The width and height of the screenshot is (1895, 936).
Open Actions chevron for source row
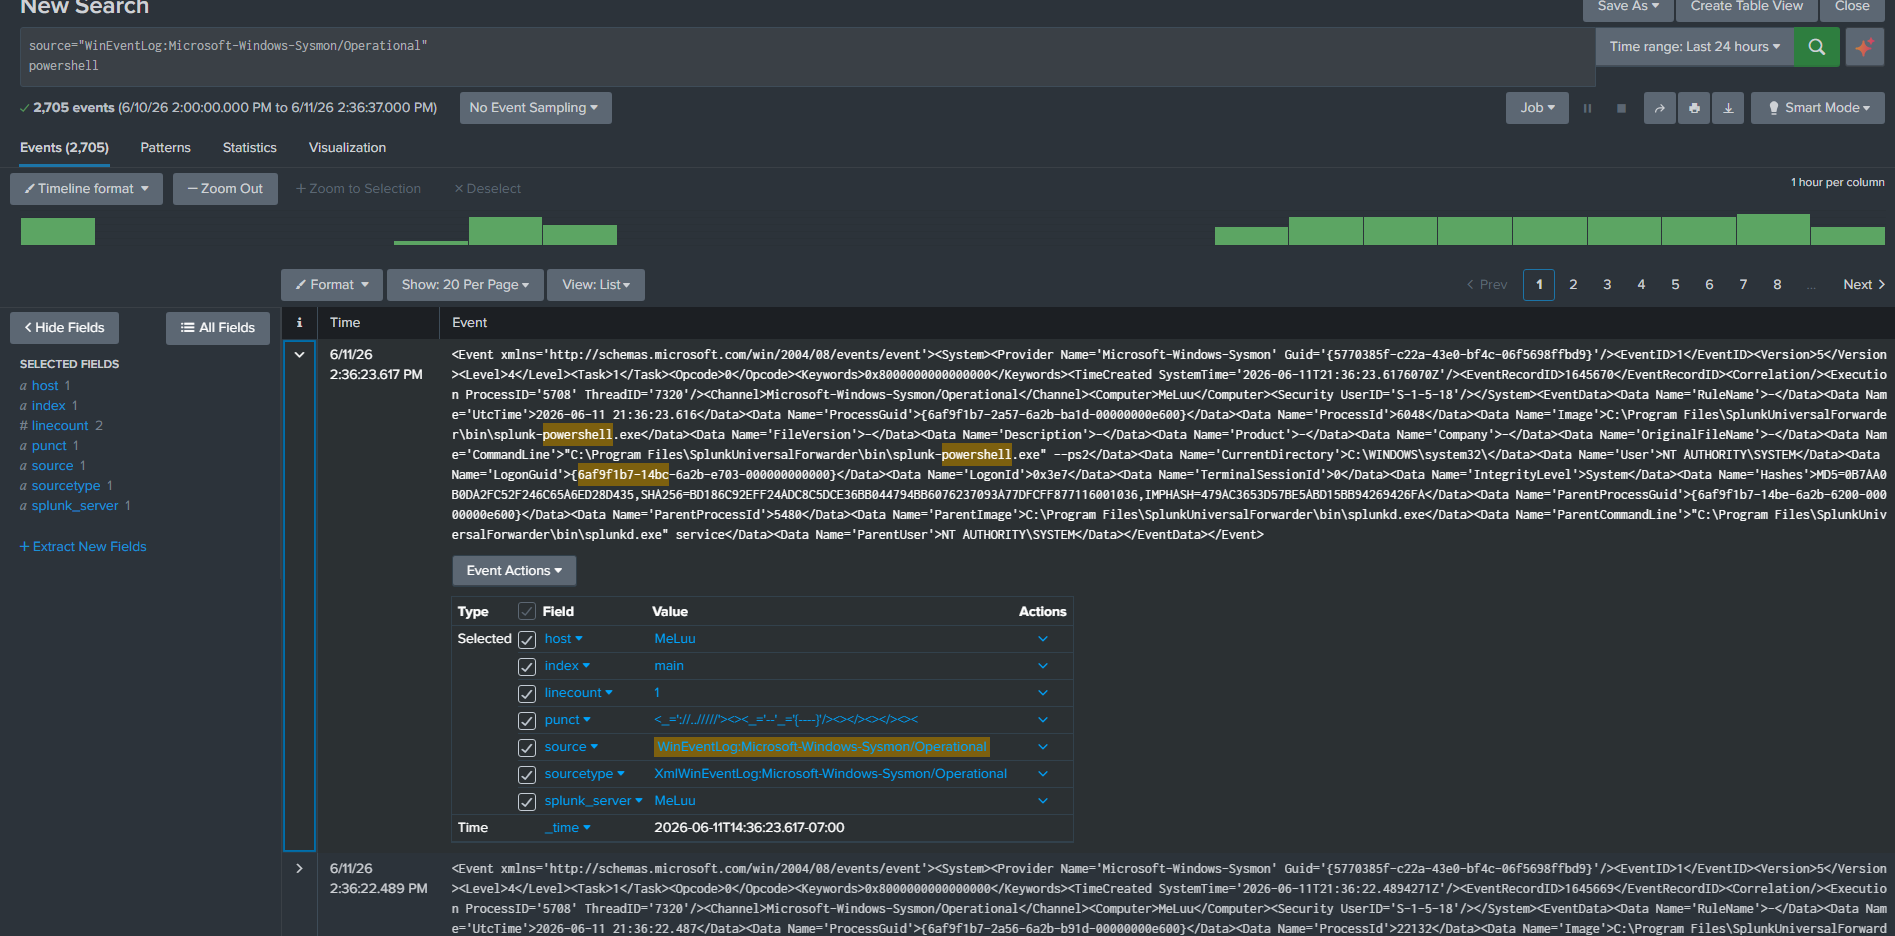click(x=1043, y=747)
